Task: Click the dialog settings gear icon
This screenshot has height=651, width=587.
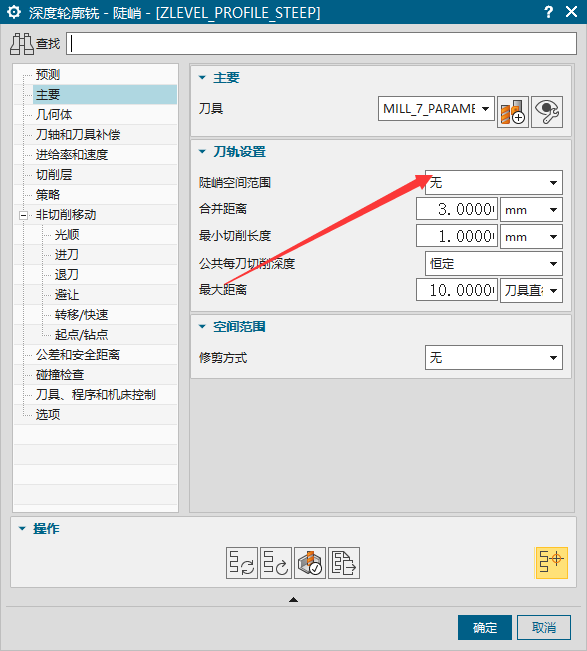Action: click(14, 12)
